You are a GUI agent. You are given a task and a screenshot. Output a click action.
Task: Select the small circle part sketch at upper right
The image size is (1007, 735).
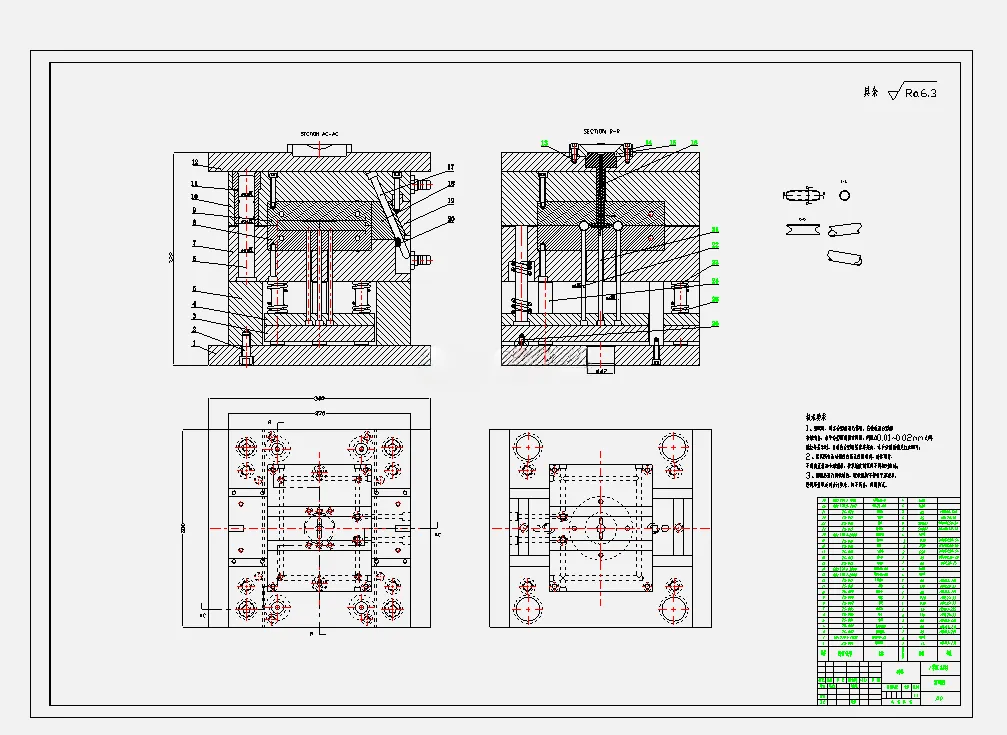(845, 195)
